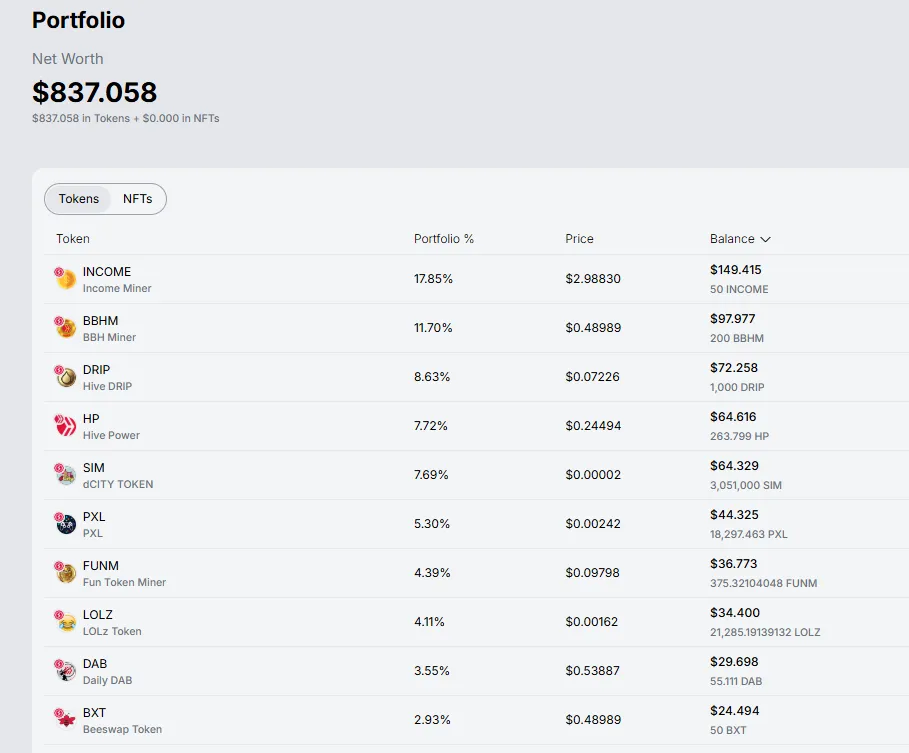Click the dCITY TOKEN subtitle

pyautogui.click(x=118, y=484)
